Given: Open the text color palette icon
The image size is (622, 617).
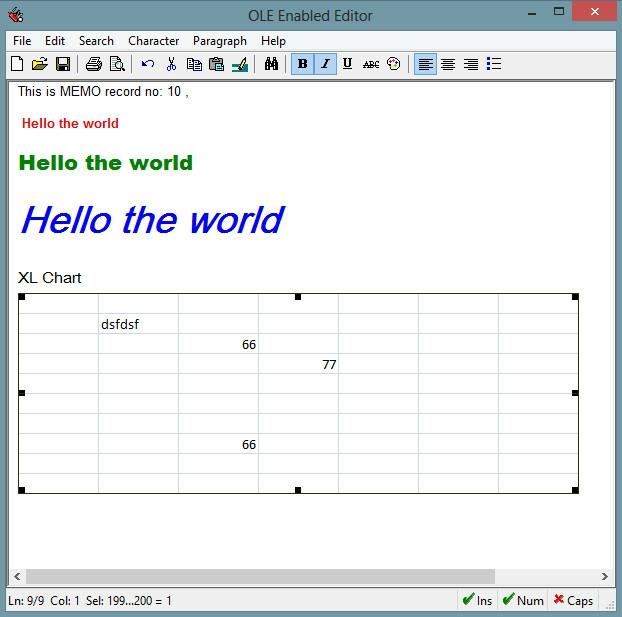Looking at the screenshot, I should point(394,64).
